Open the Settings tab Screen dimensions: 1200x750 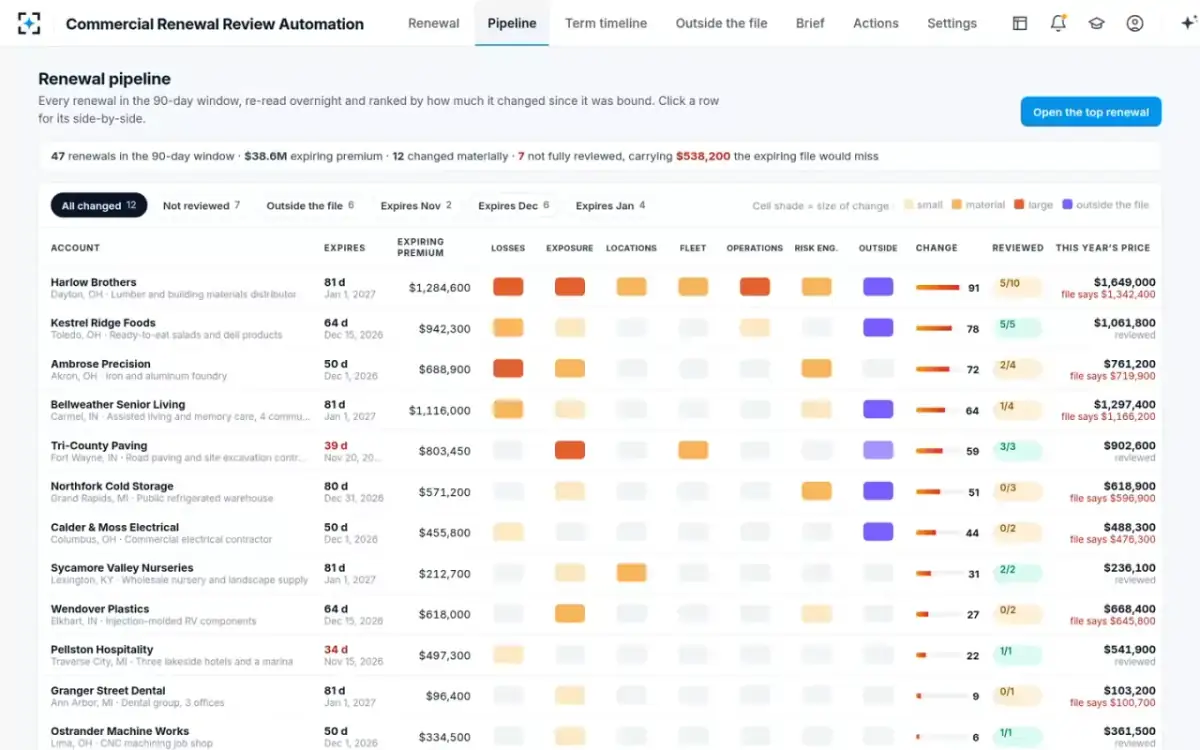click(x=952, y=23)
